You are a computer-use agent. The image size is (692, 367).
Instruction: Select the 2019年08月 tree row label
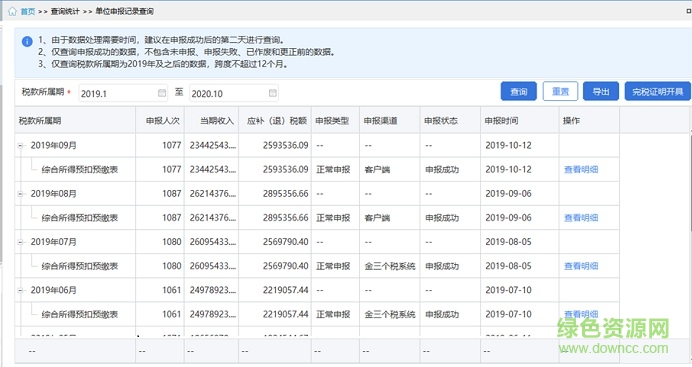point(53,194)
